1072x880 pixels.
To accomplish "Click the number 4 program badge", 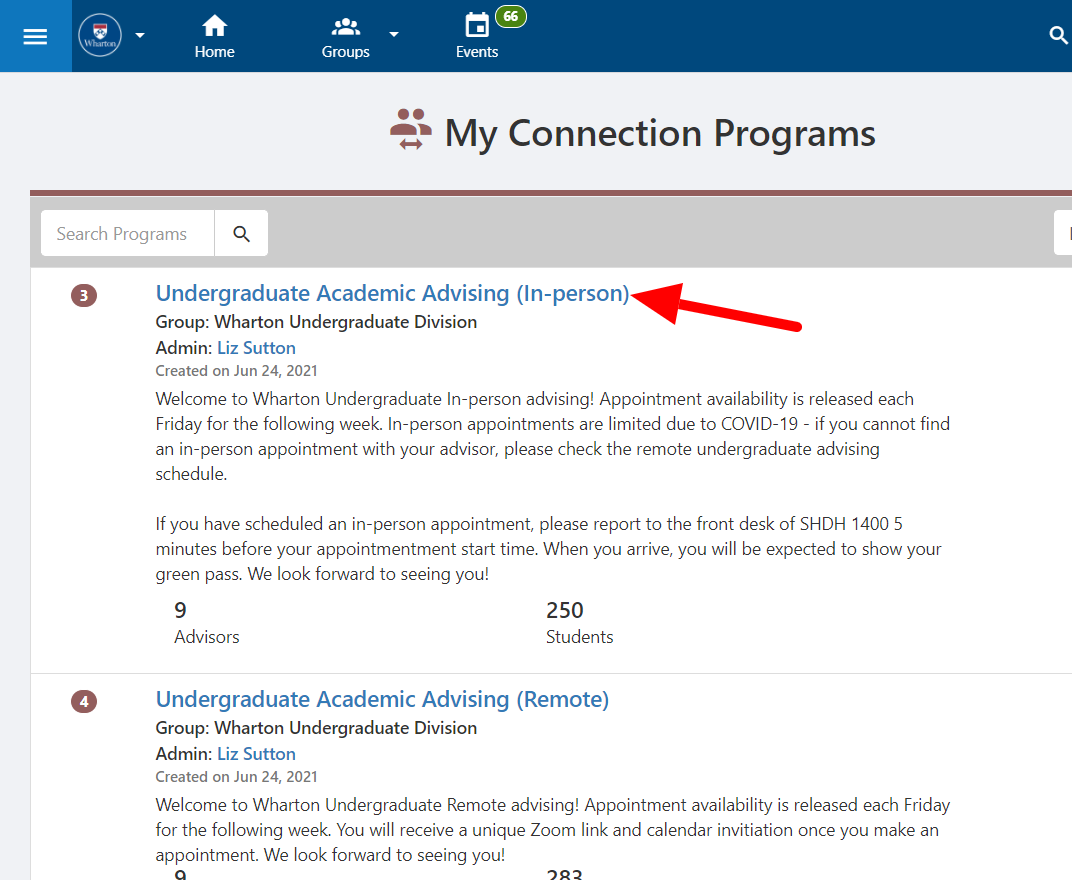I will point(84,702).
